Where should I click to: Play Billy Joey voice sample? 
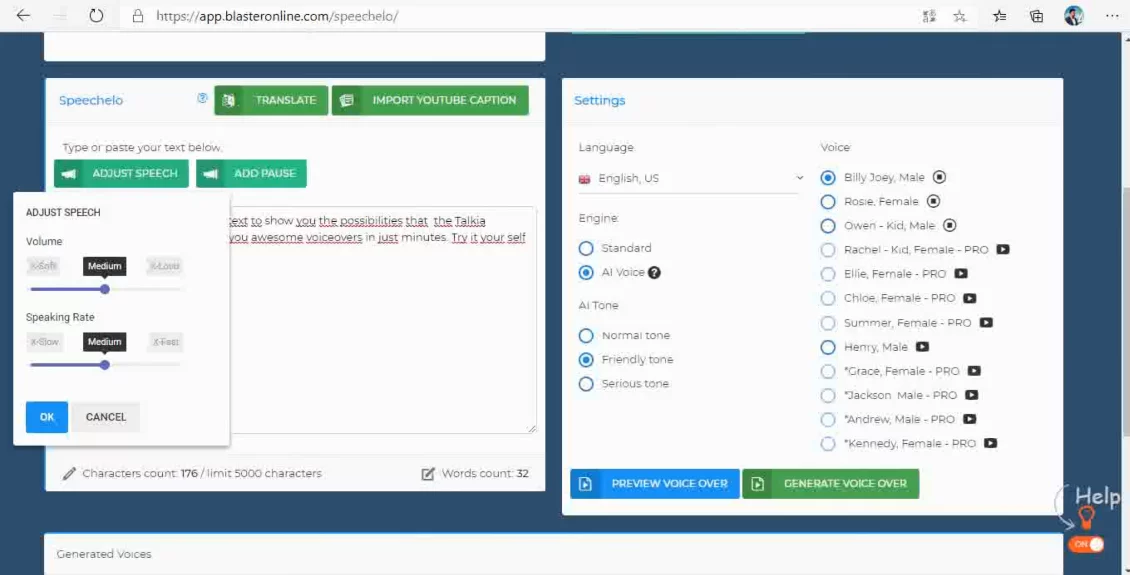click(939, 177)
